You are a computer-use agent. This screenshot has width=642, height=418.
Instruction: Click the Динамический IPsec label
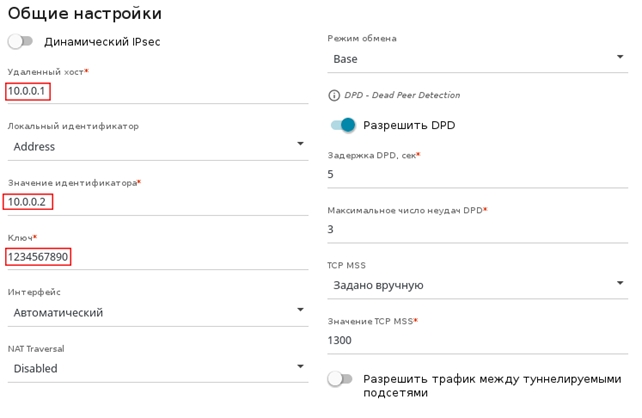[x=102, y=42]
